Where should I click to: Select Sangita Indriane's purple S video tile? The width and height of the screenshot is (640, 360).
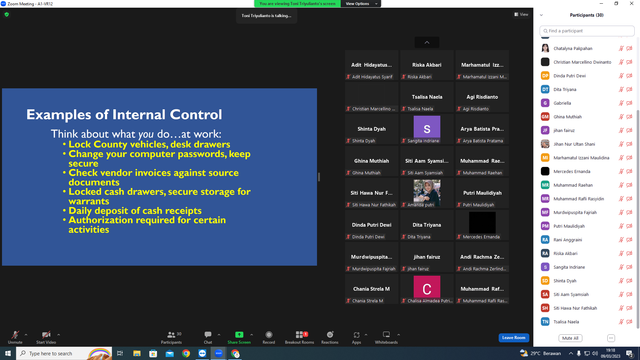427,129
